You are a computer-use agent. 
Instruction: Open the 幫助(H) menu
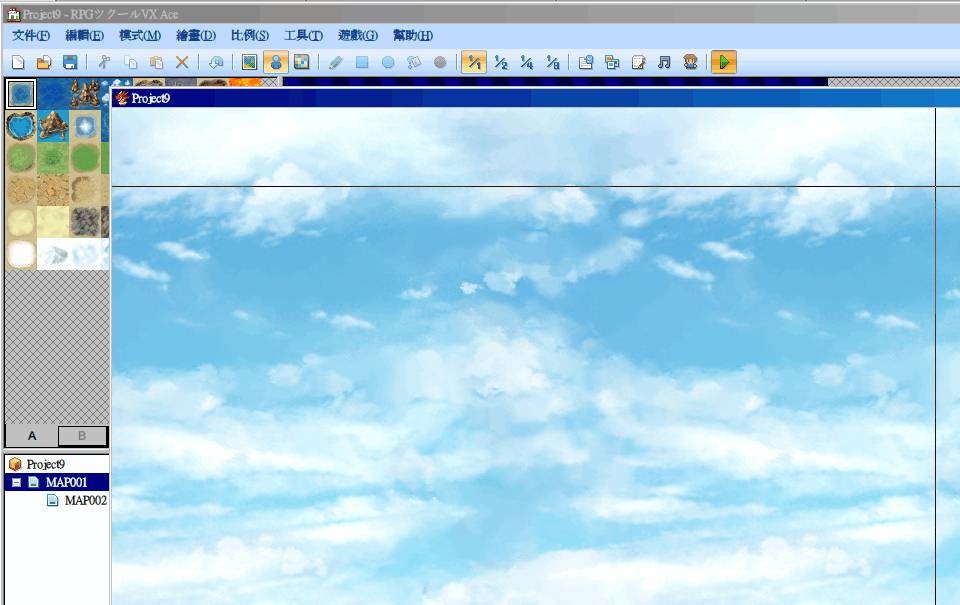413,36
